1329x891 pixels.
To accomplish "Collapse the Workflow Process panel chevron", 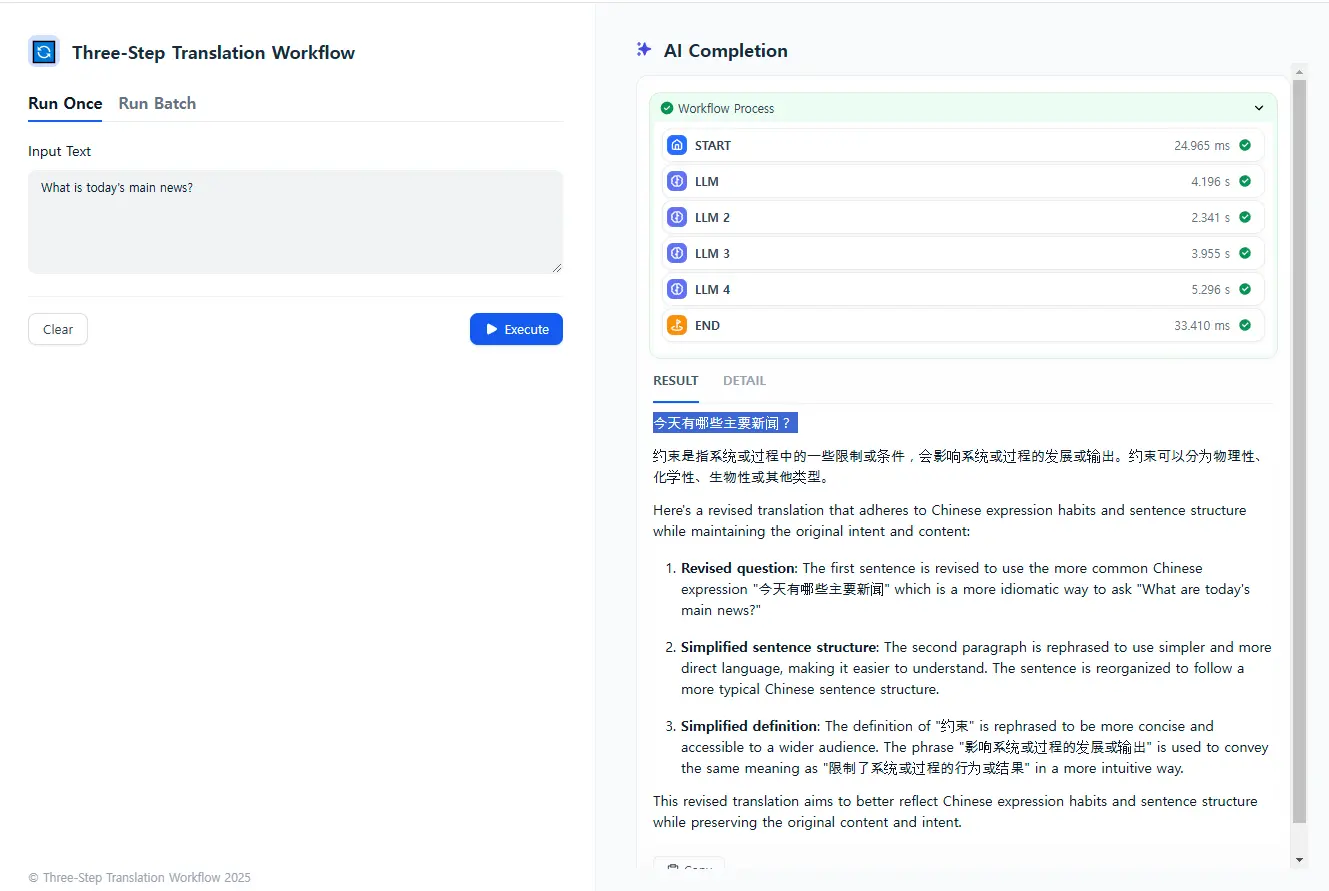I will [x=1259, y=108].
